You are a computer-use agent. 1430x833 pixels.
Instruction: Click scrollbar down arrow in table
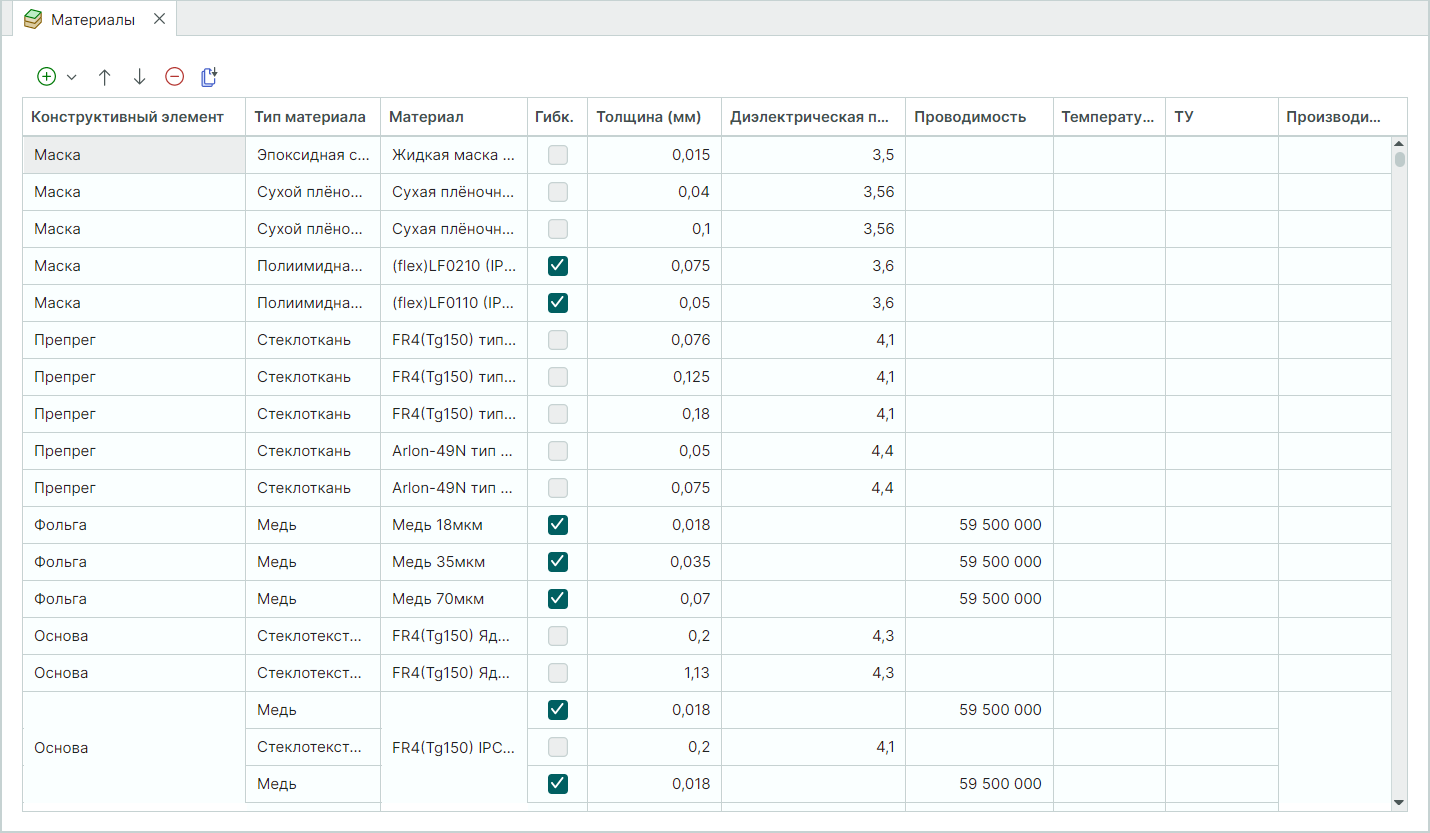(x=1399, y=802)
